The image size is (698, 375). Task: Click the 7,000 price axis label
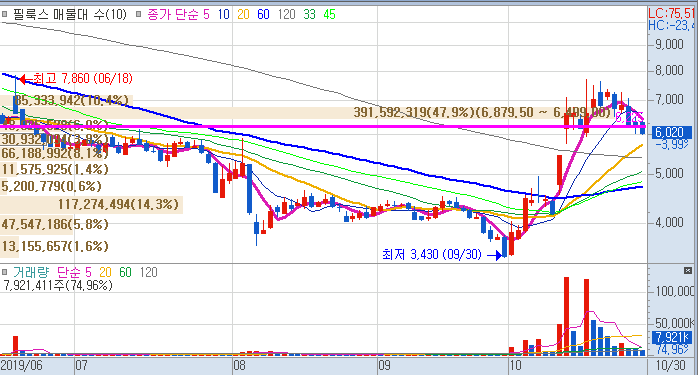[x=669, y=99]
